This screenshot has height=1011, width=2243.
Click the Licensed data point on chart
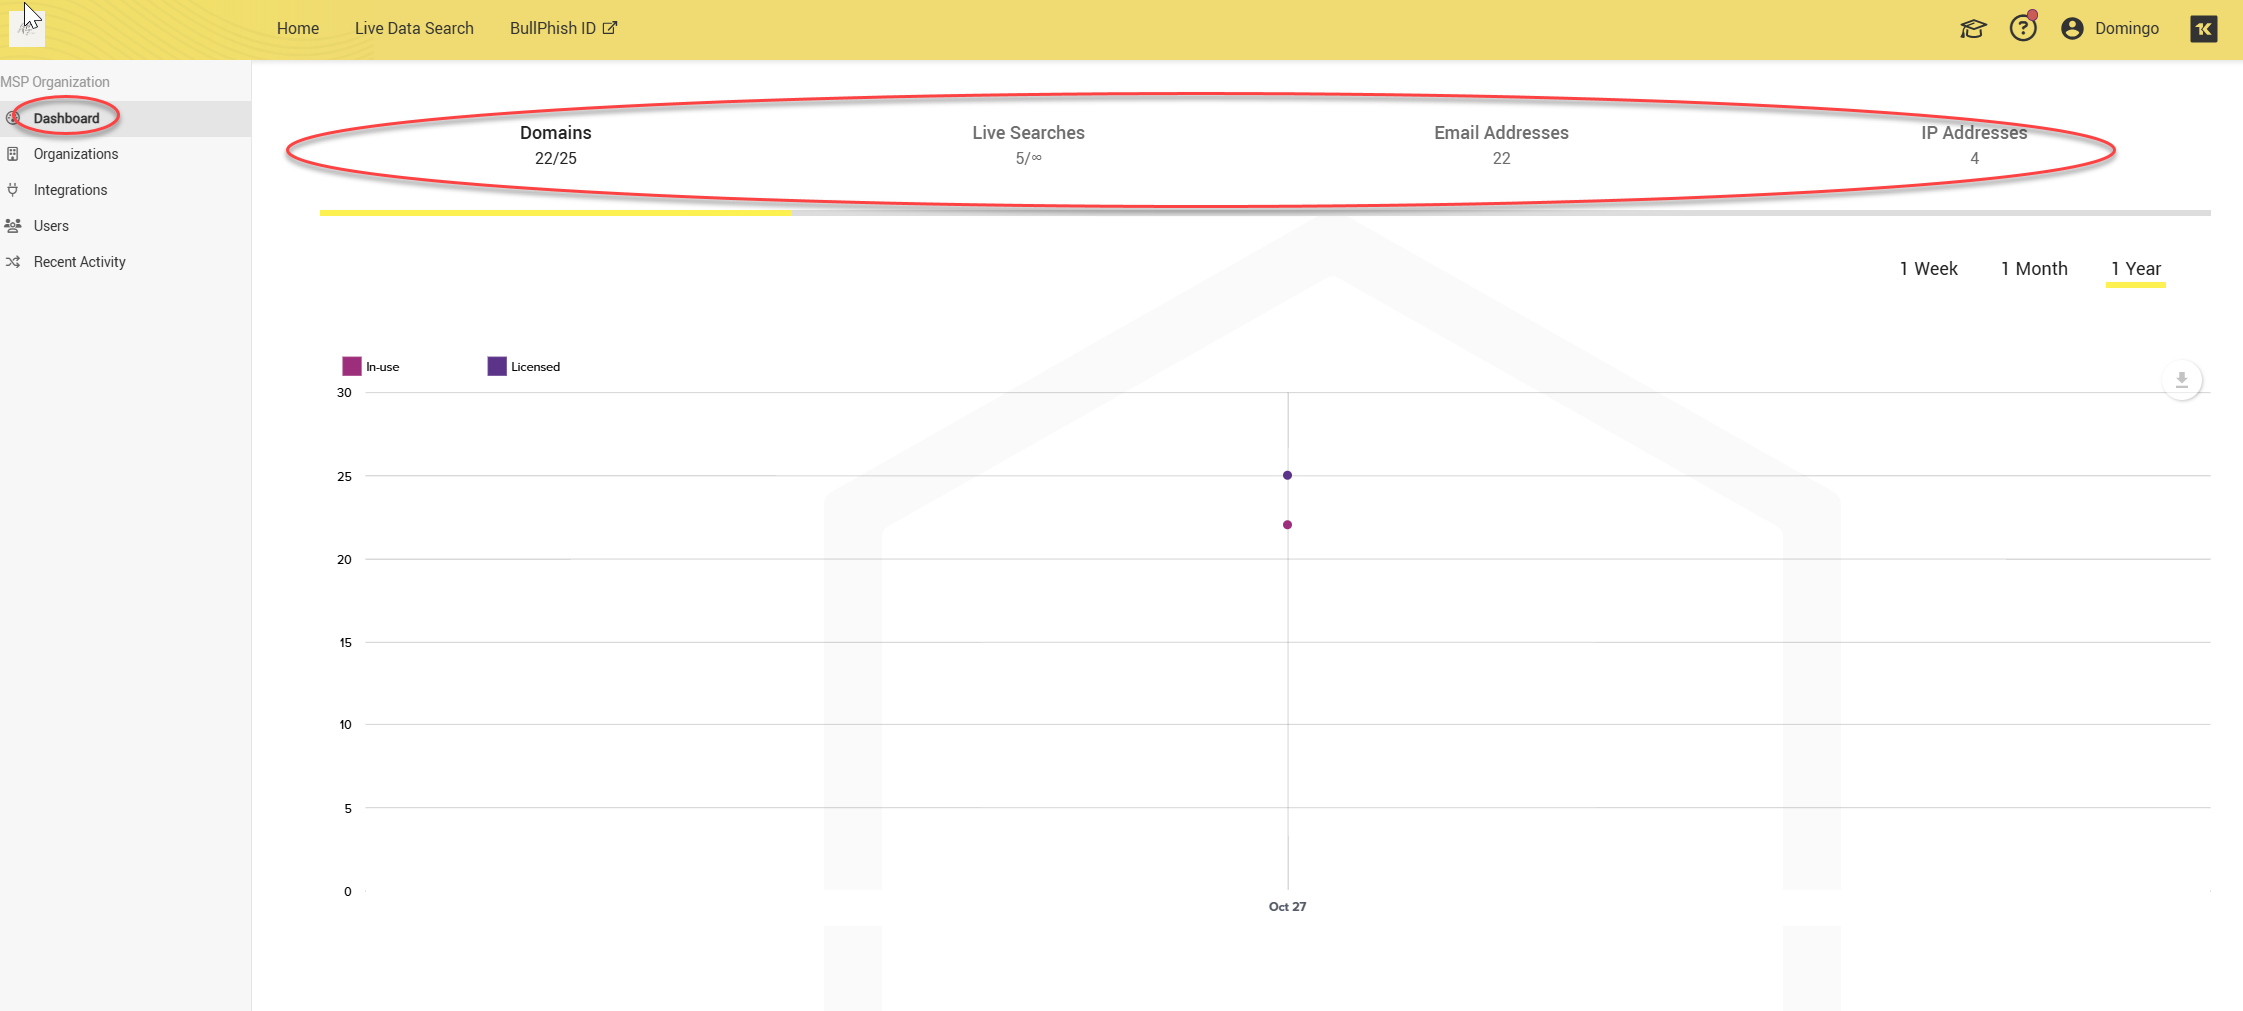coord(1287,475)
